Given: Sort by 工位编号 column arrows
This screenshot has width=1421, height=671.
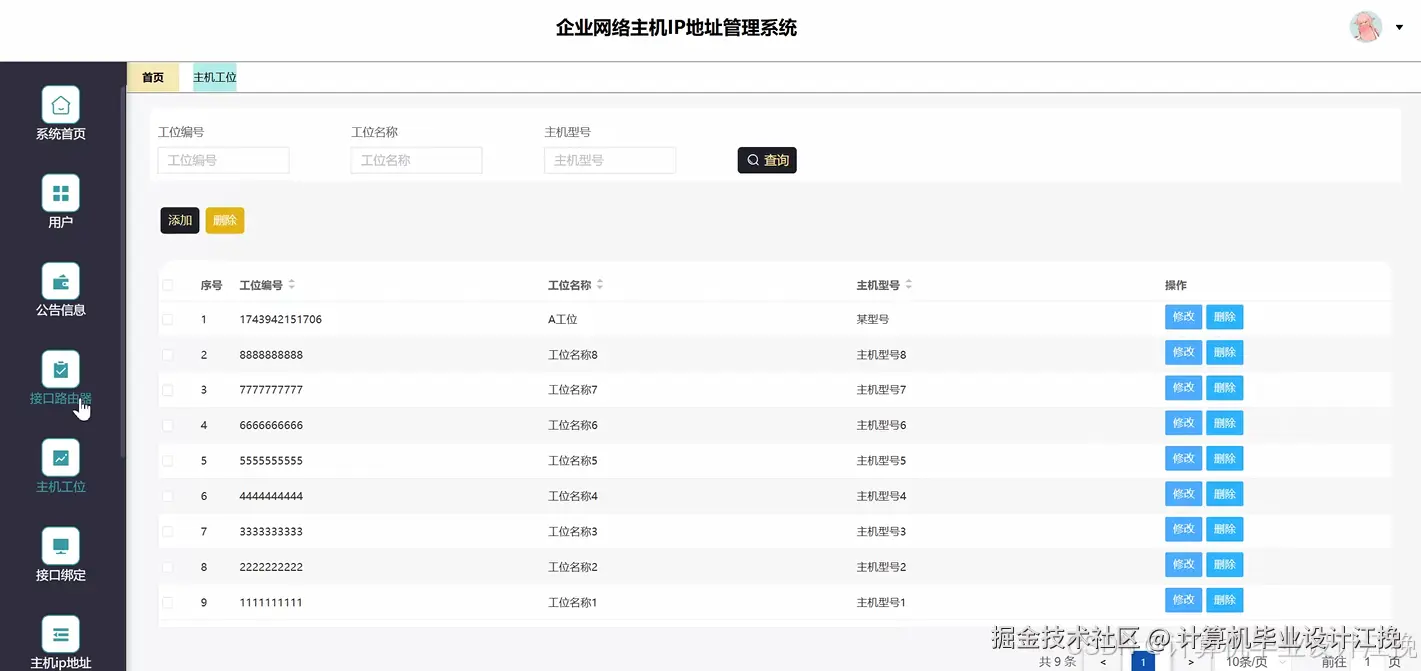Looking at the screenshot, I should (x=292, y=285).
